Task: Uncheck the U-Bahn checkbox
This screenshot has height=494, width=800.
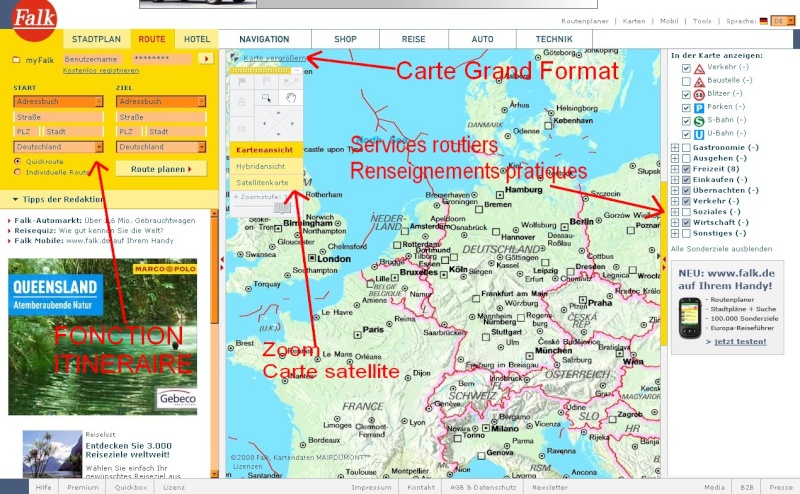Action: 686,134
